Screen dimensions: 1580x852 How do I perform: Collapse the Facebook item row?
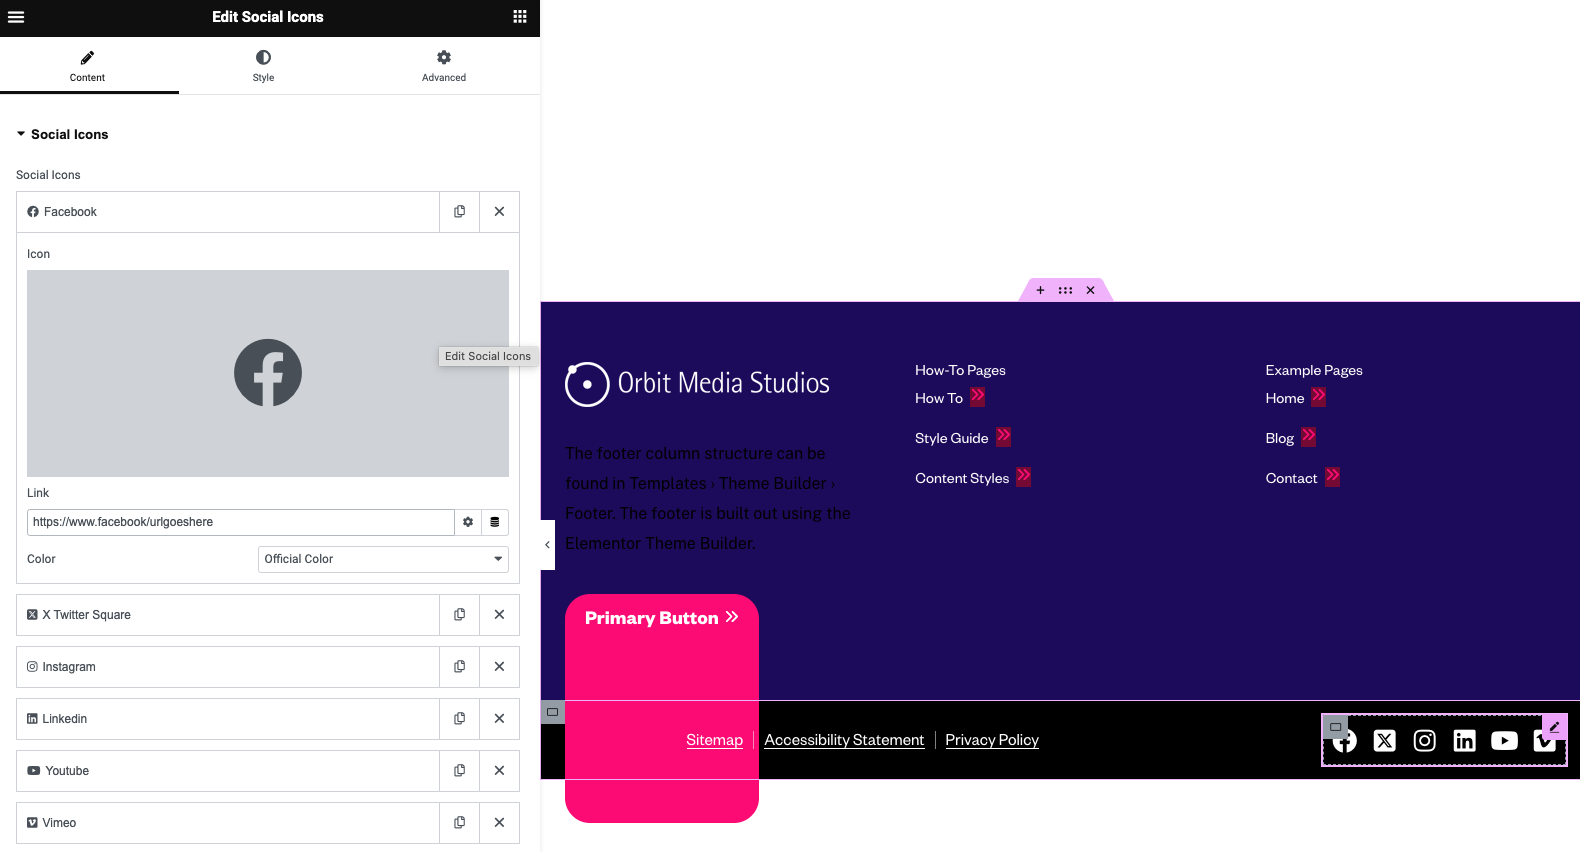pyautogui.click(x=228, y=212)
